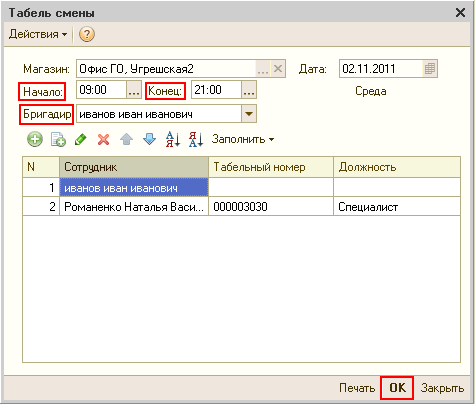Open help with the question mark icon

[x=87, y=34]
